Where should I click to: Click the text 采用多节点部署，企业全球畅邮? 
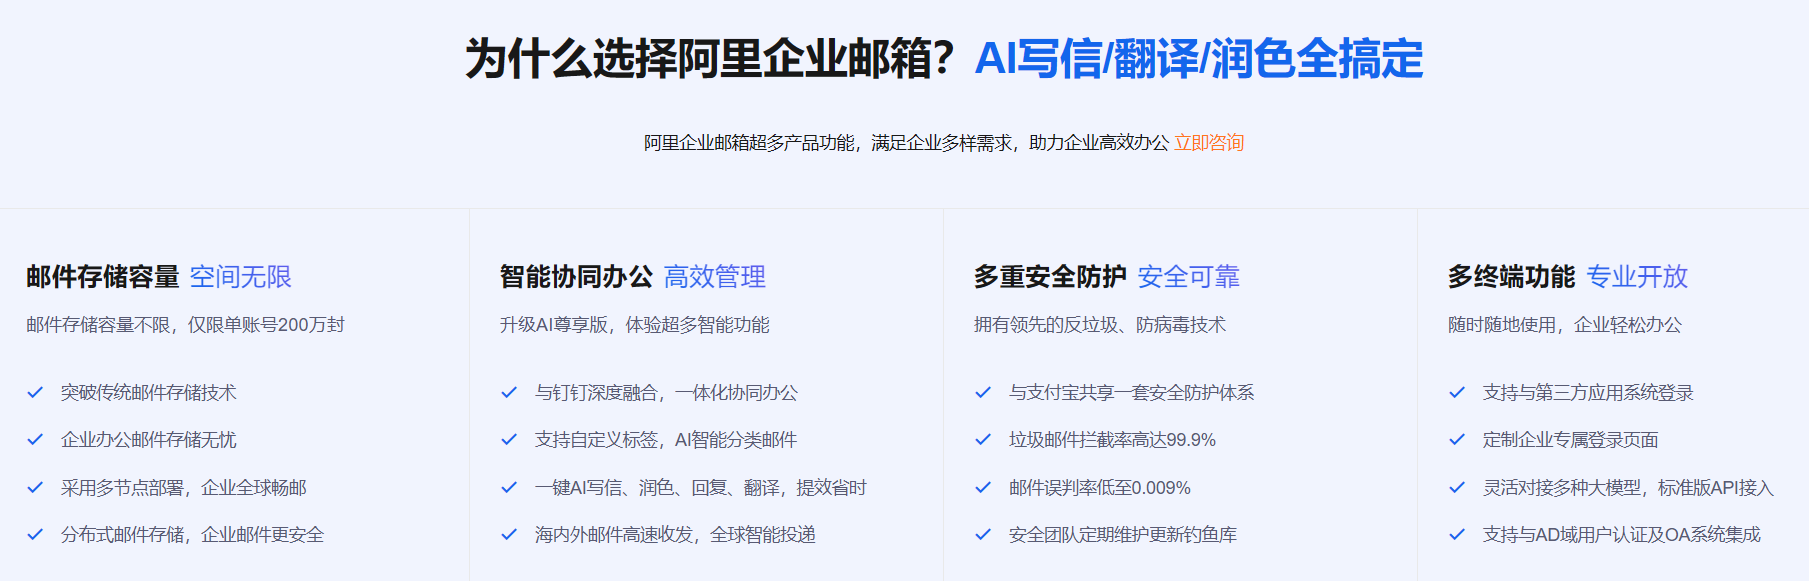point(184,488)
